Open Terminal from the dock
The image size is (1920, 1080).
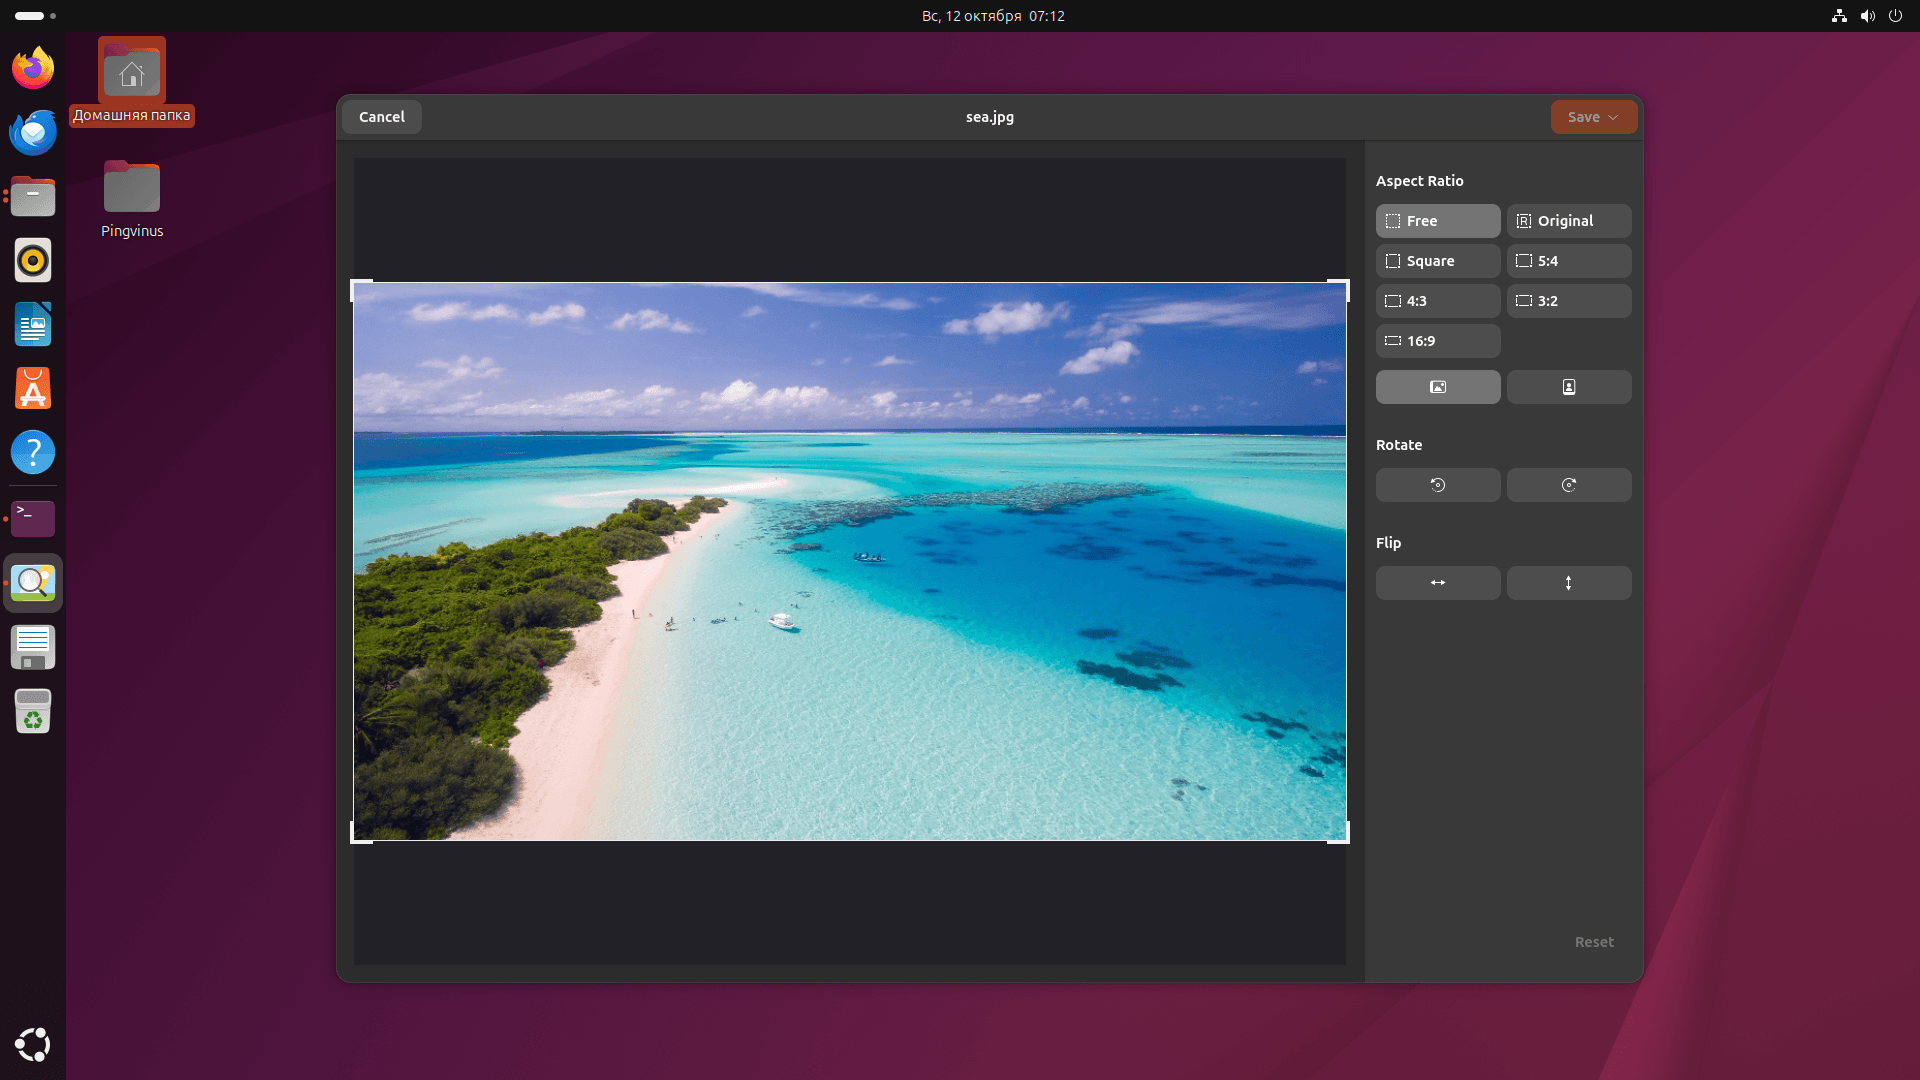coord(33,518)
